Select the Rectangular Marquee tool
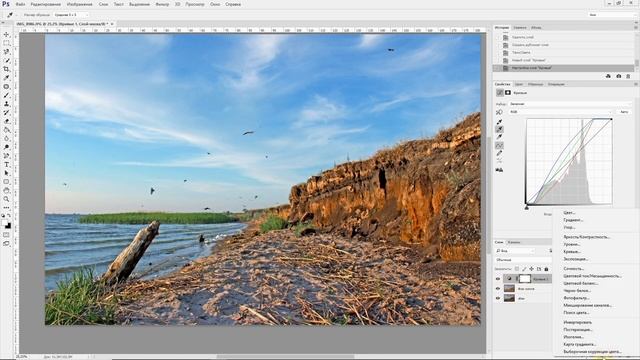The height and width of the screenshot is (360, 640). 6,43
